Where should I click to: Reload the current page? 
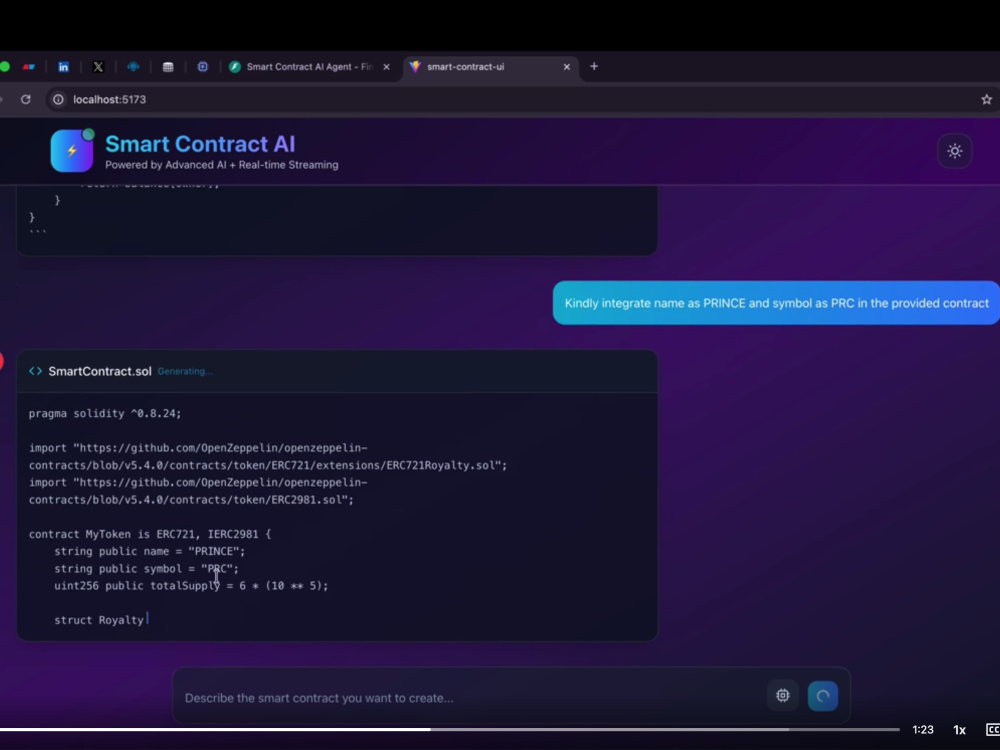26,99
